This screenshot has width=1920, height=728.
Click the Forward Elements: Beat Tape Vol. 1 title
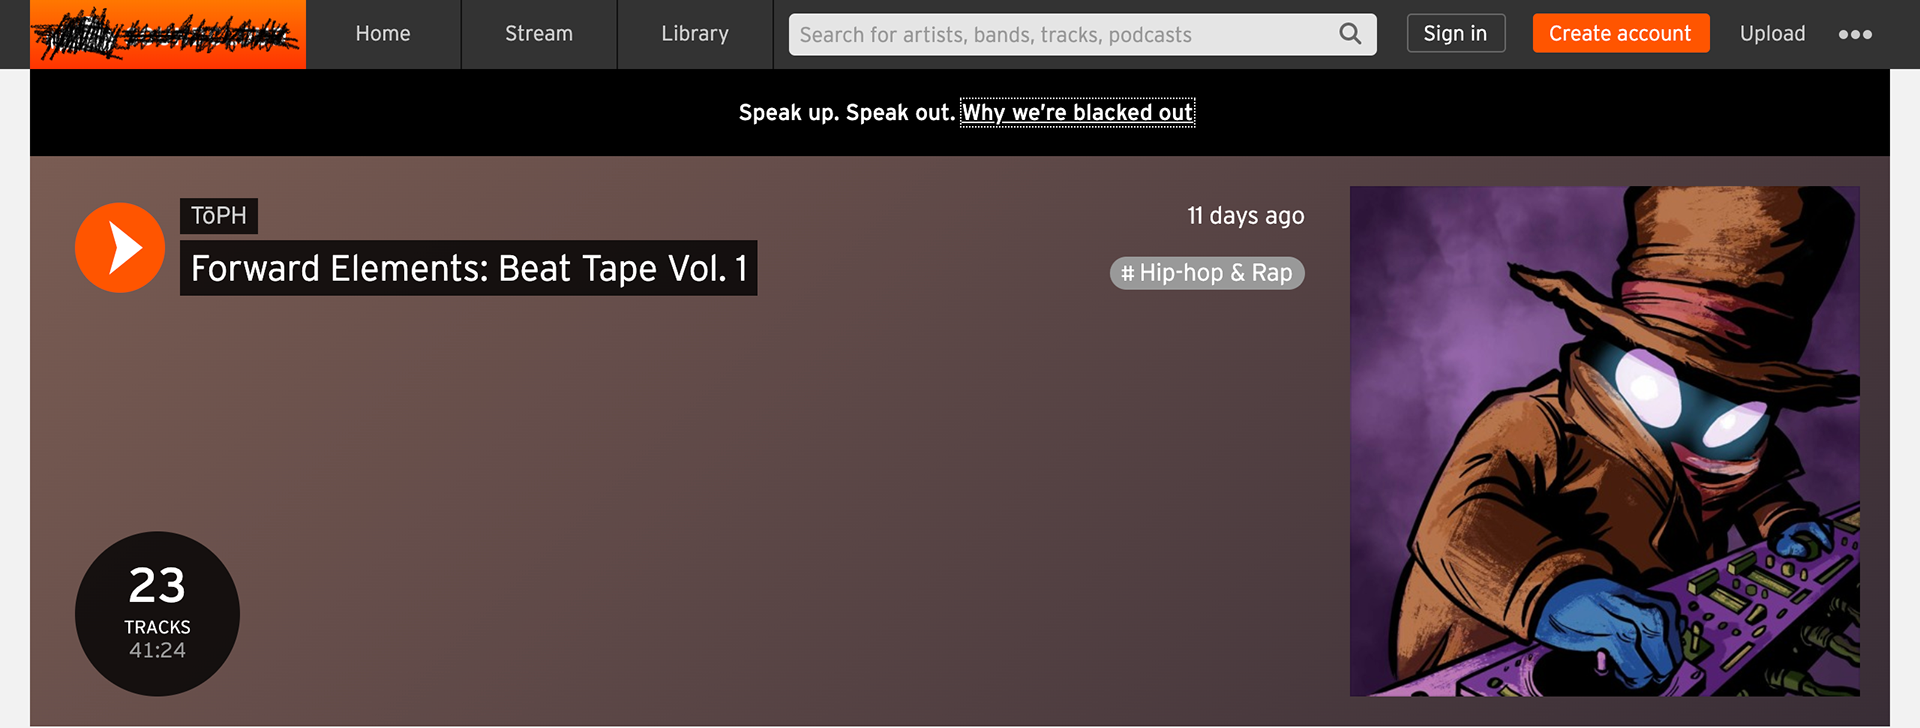click(469, 268)
